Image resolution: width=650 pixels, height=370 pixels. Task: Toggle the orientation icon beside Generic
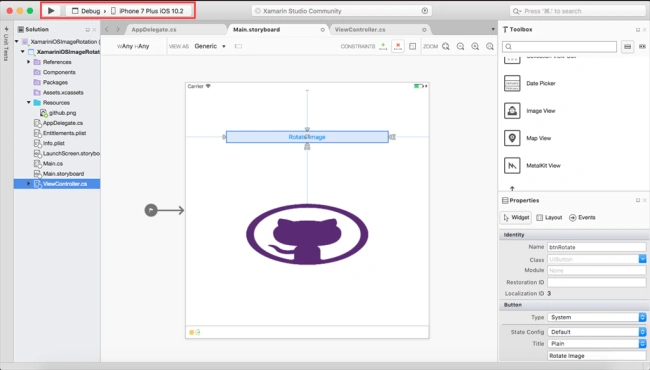coord(238,46)
